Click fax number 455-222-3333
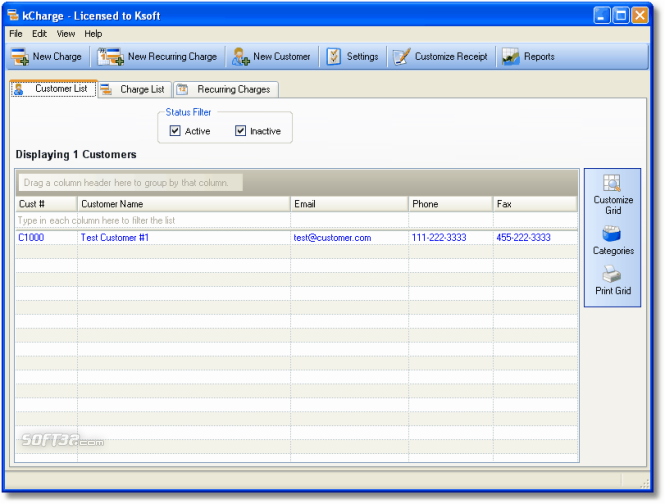Viewport: 665px width, 504px height. [523, 238]
